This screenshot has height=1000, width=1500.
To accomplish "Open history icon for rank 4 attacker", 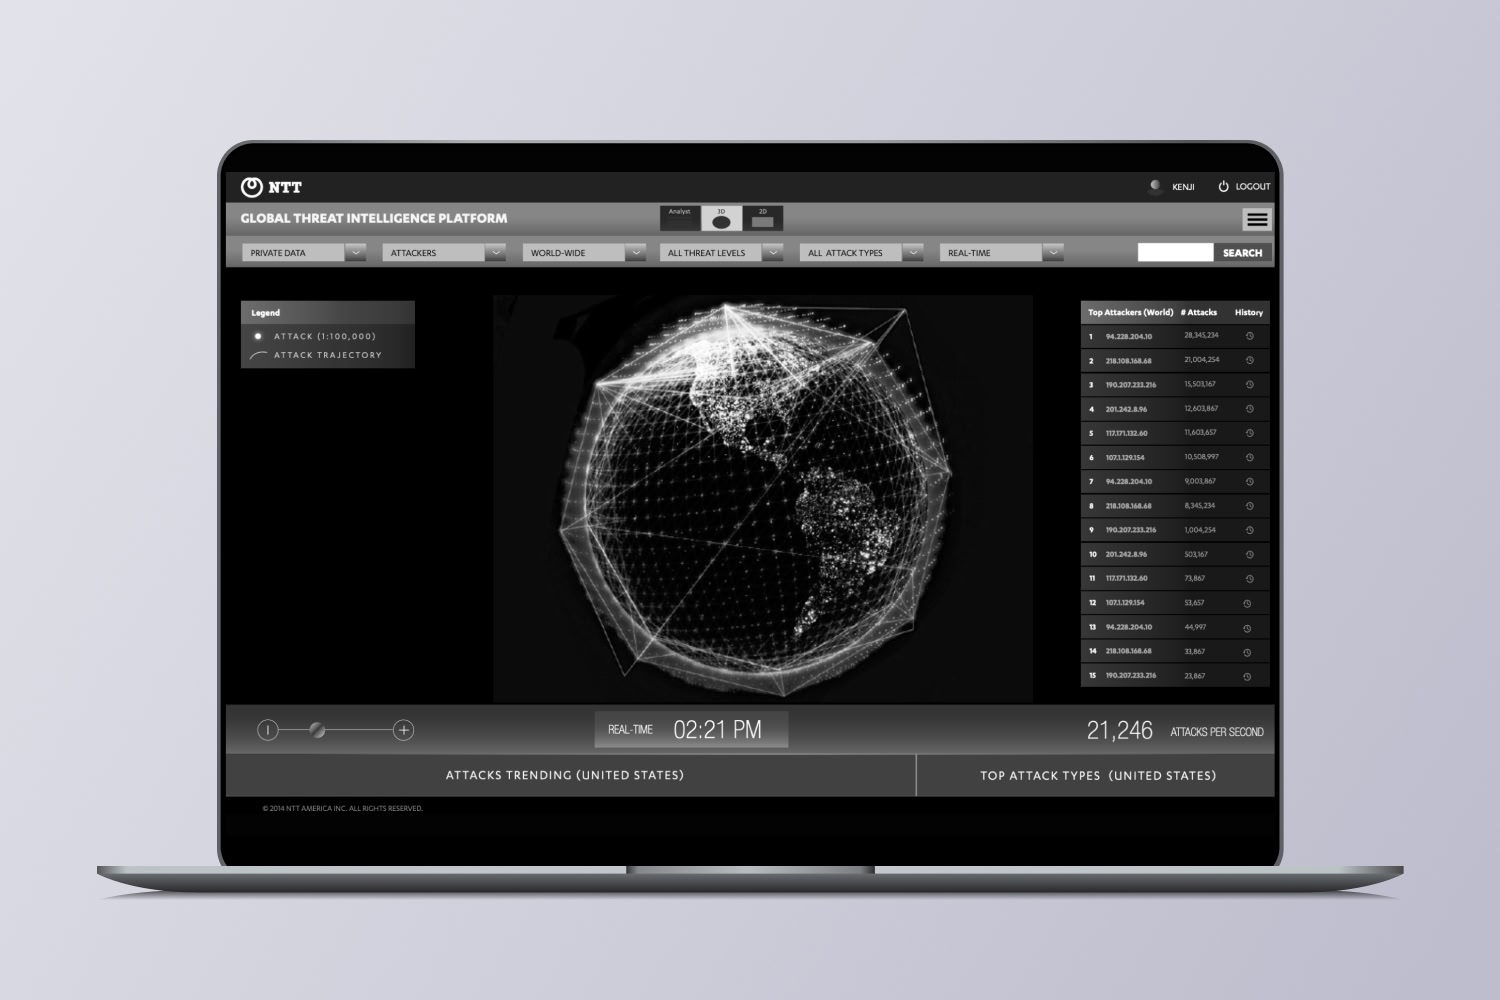I will point(1249,409).
